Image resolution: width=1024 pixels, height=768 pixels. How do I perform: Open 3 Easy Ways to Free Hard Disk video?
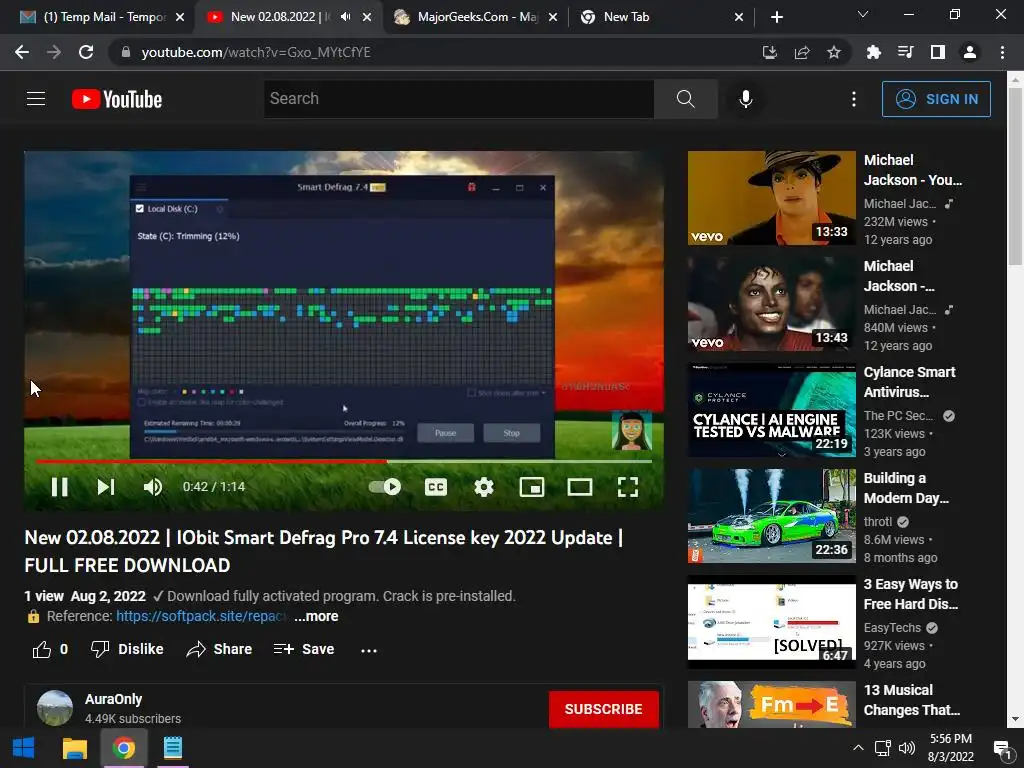pyautogui.click(x=771, y=622)
